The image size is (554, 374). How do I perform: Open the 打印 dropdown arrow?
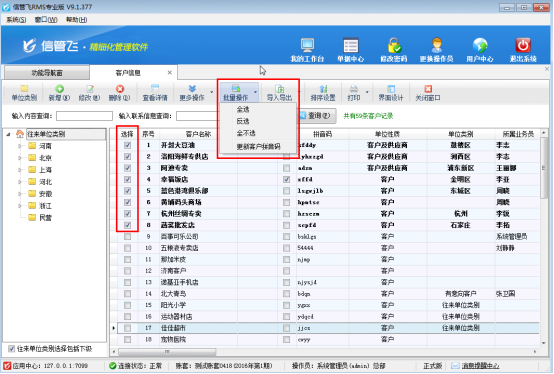pyautogui.click(x=367, y=92)
